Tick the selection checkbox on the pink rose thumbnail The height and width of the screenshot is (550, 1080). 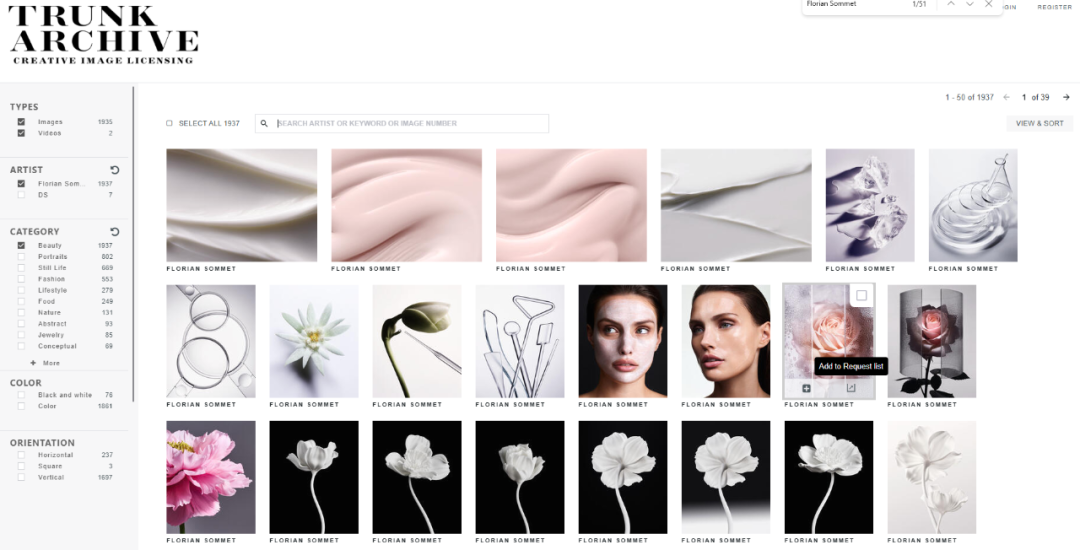click(x=861, y=296)
